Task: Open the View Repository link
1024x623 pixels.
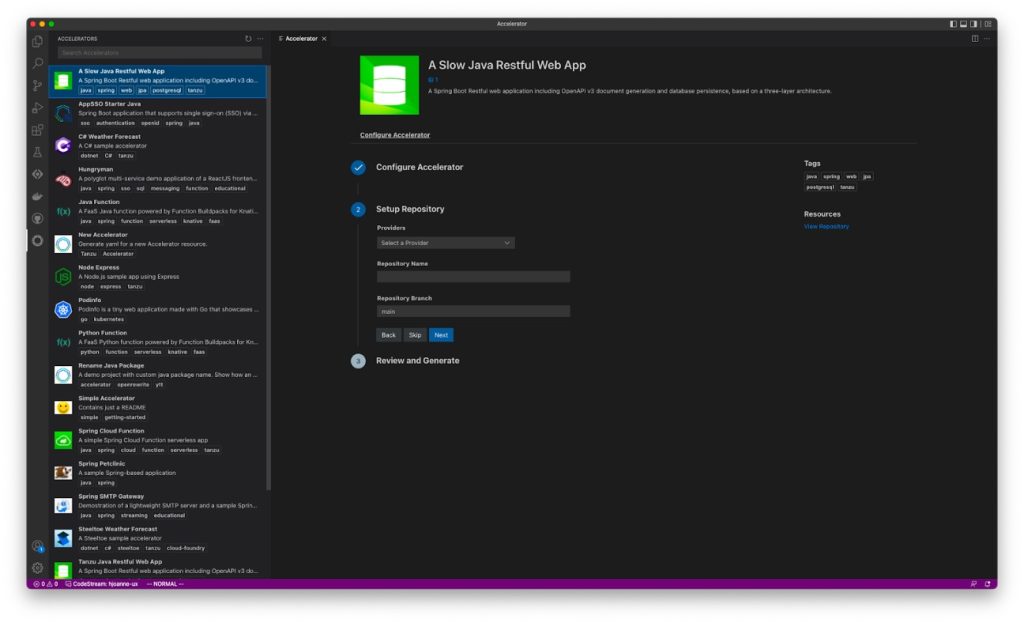Action: point(826,227)
